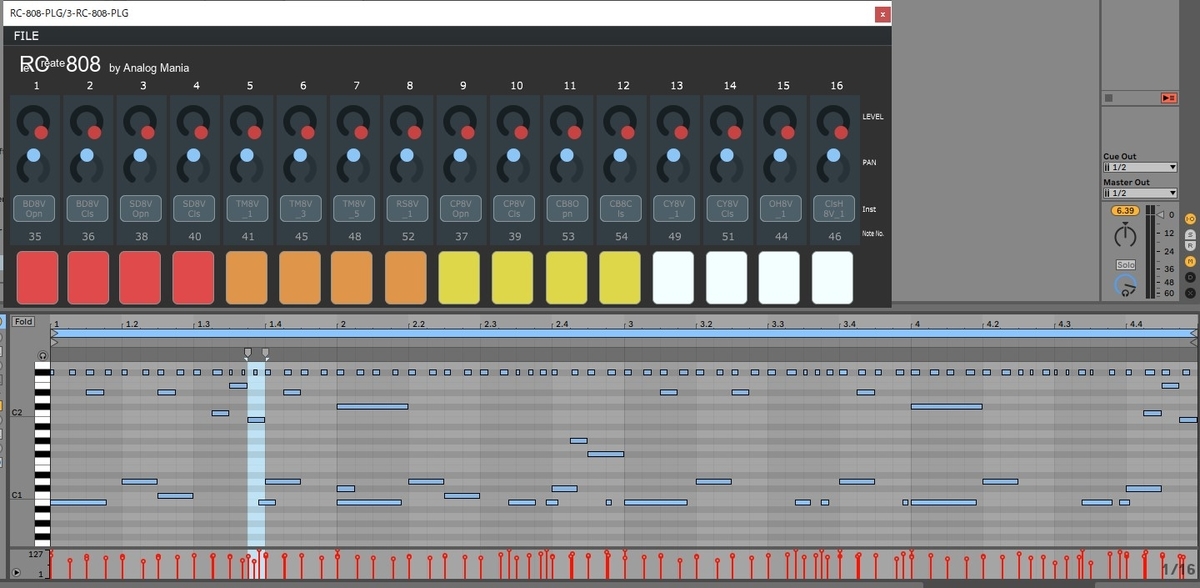Trigger the red pad for channel 2
This screenshot has width=1200, height=588.
point(90,278)
